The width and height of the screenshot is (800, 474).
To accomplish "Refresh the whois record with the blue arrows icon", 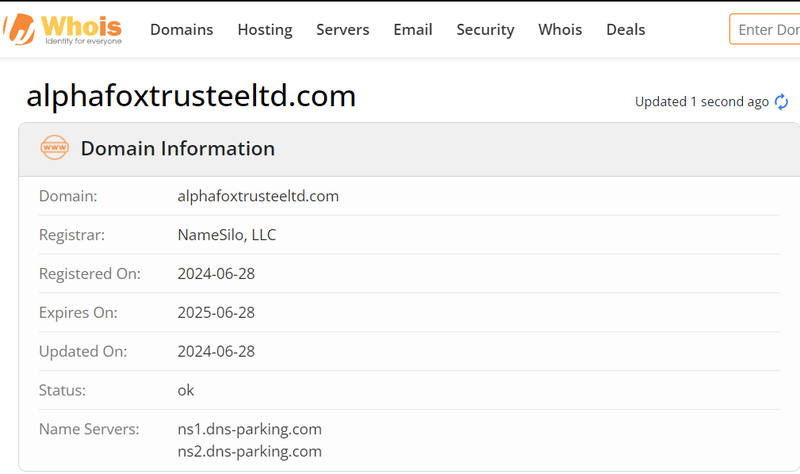I will pyautogui.click(x=781, y=102).
